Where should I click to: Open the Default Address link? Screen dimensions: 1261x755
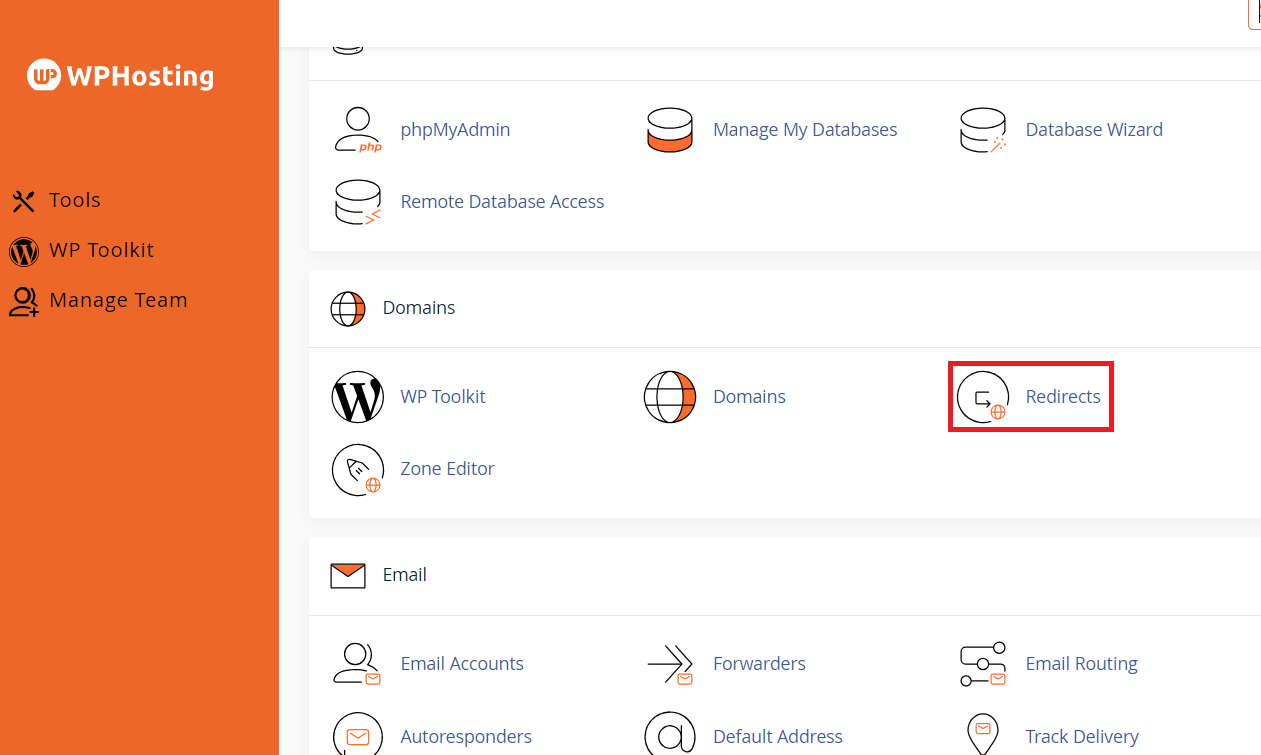[777, 737]
